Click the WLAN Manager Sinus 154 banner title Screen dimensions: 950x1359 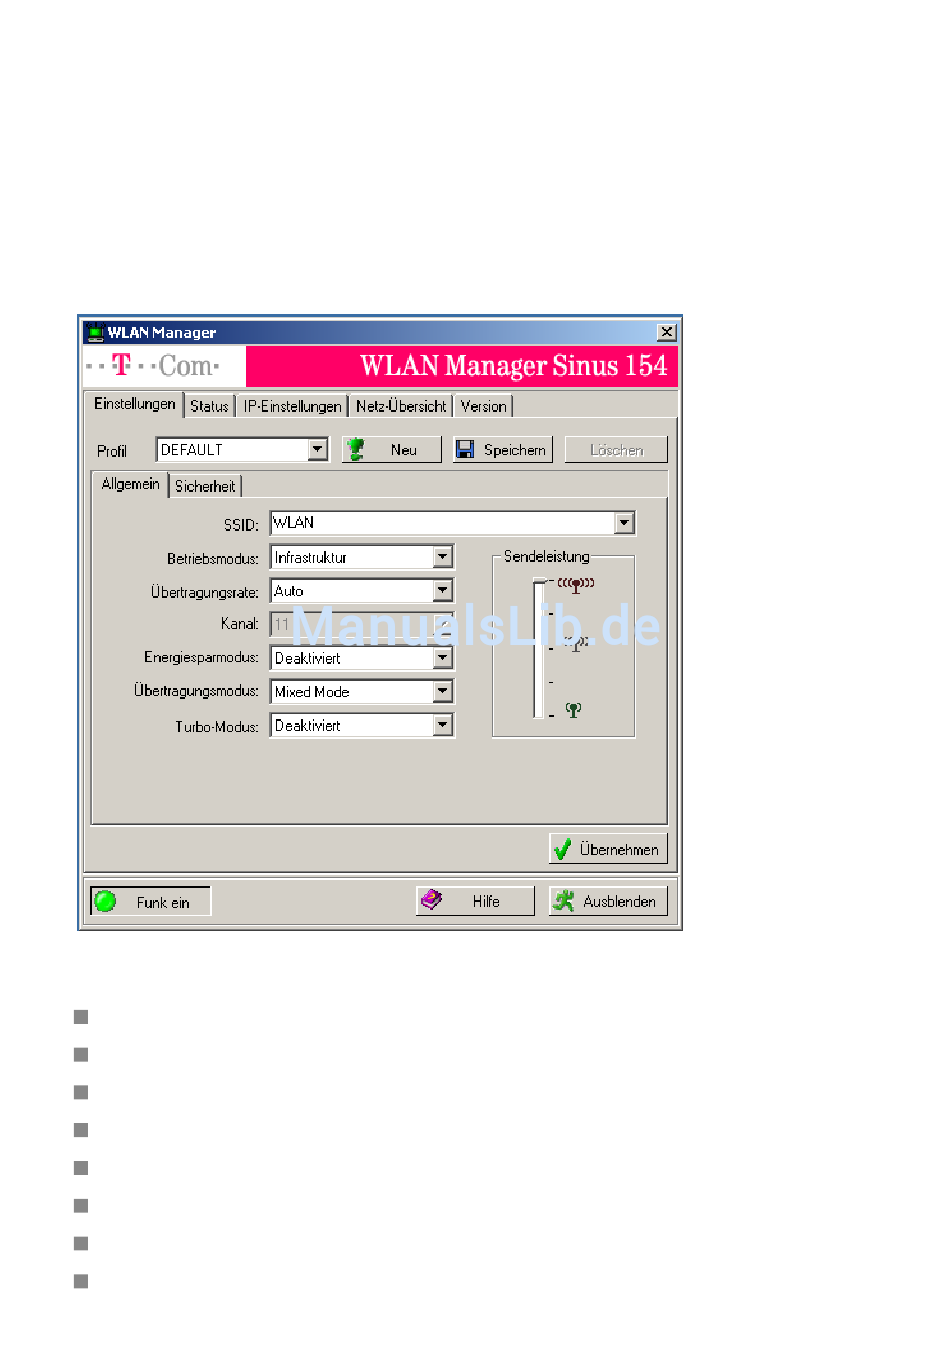tap(514, 366)
